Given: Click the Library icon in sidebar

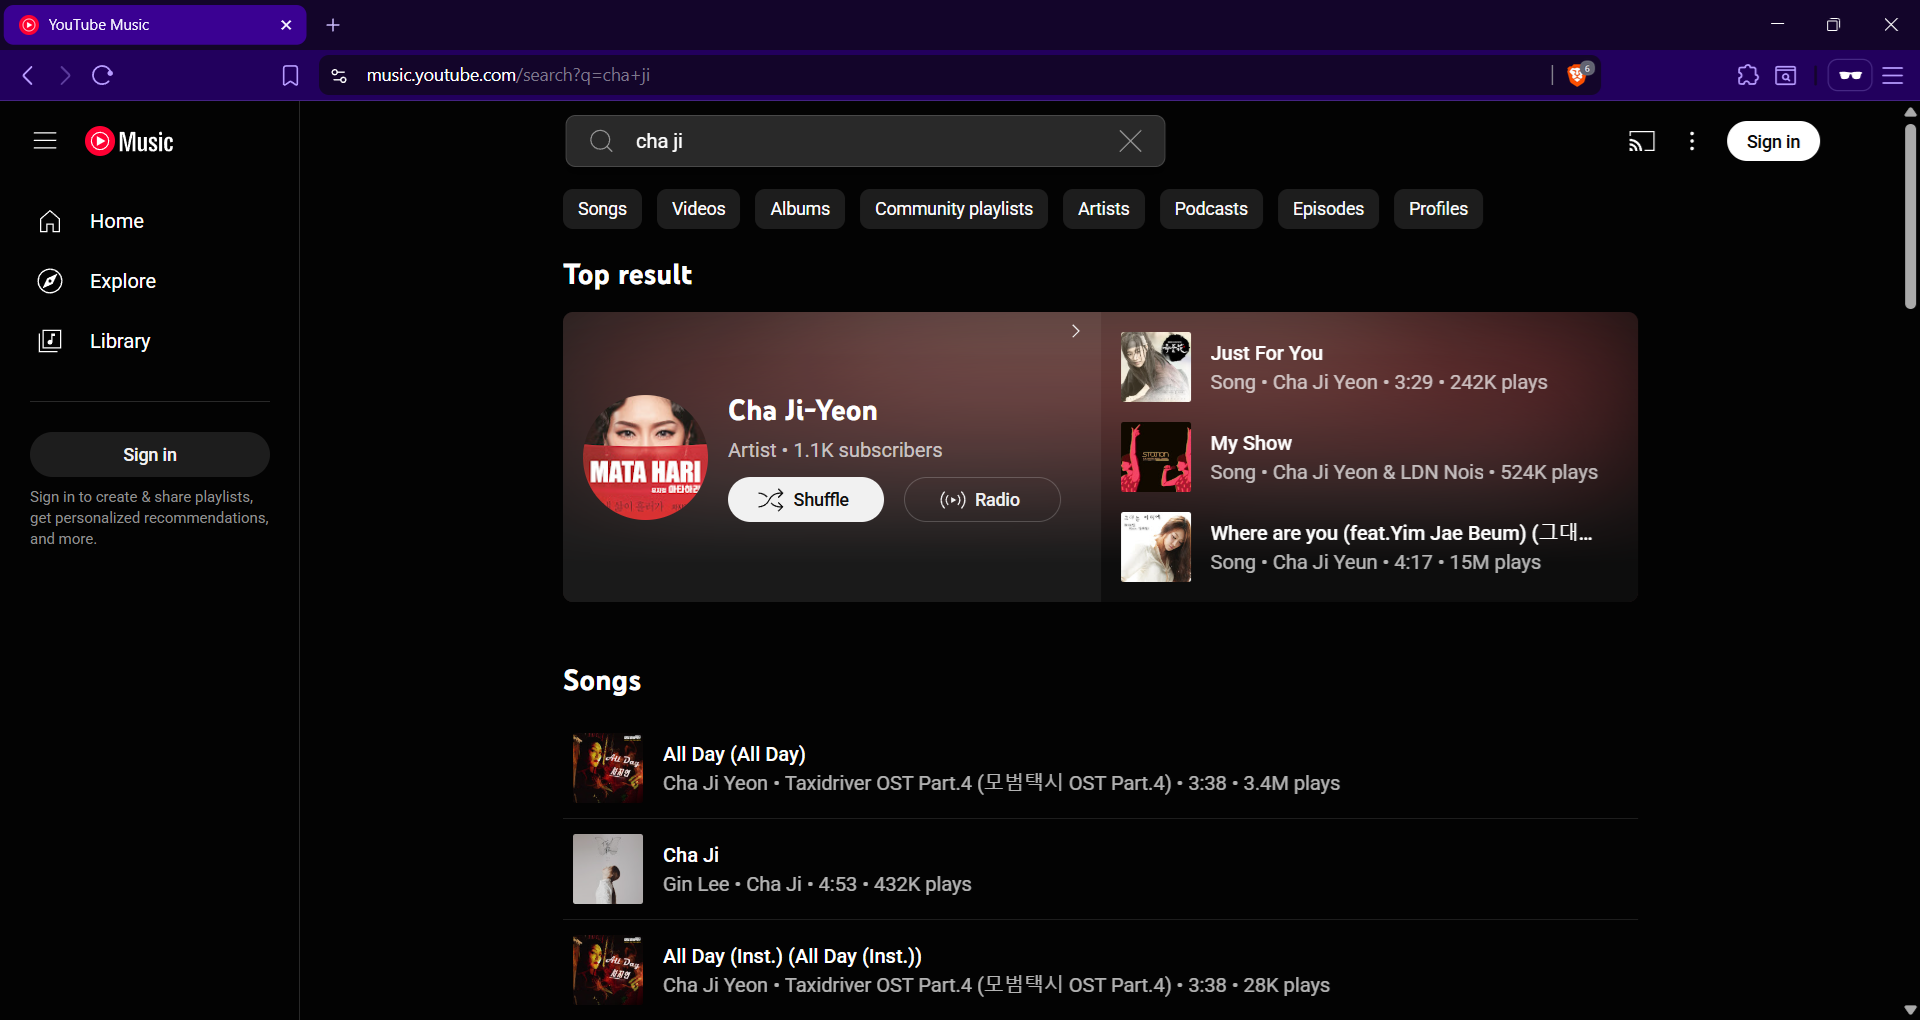Looking at the screenshot, I should 50,341.
